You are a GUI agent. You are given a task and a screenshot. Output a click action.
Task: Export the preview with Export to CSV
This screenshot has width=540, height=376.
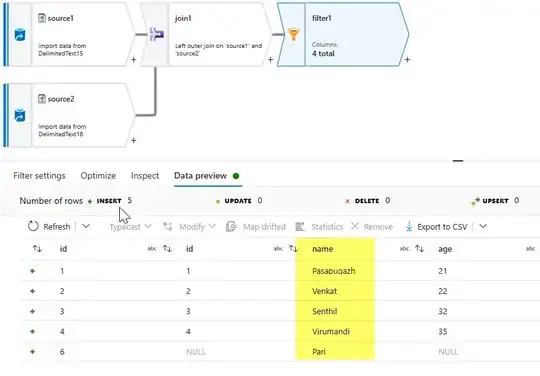tap(436, 227)
